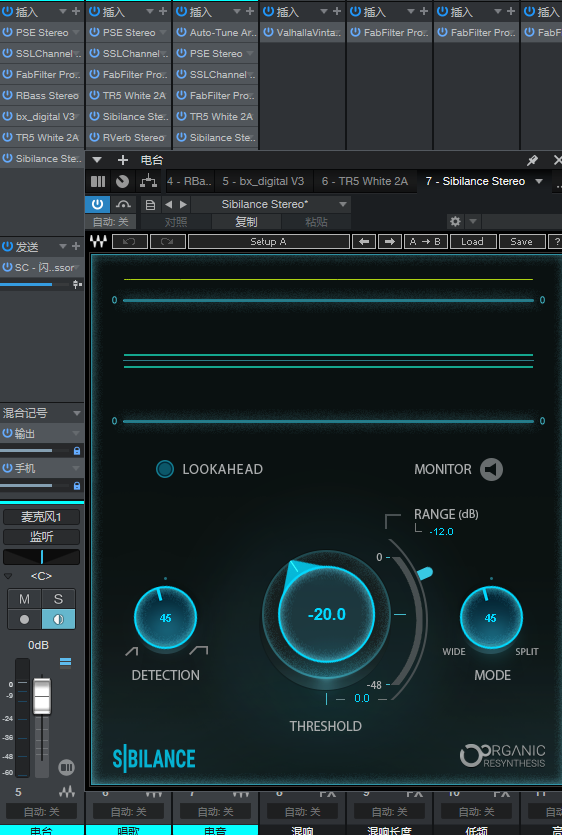
Task: Go to next preset arrow
Action: [x=183, y=204]
